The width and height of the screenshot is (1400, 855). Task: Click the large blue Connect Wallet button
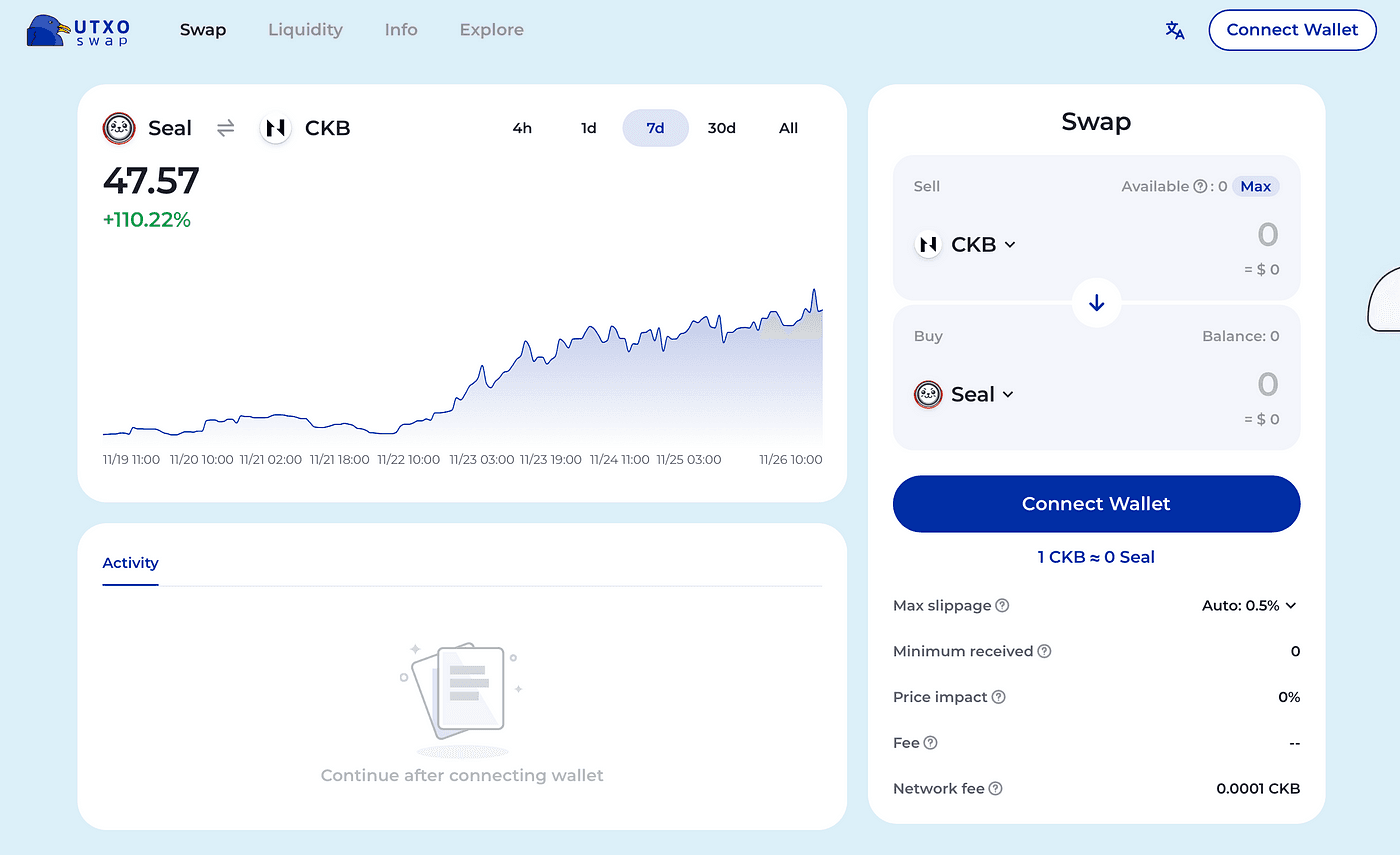click(1096, 504)
